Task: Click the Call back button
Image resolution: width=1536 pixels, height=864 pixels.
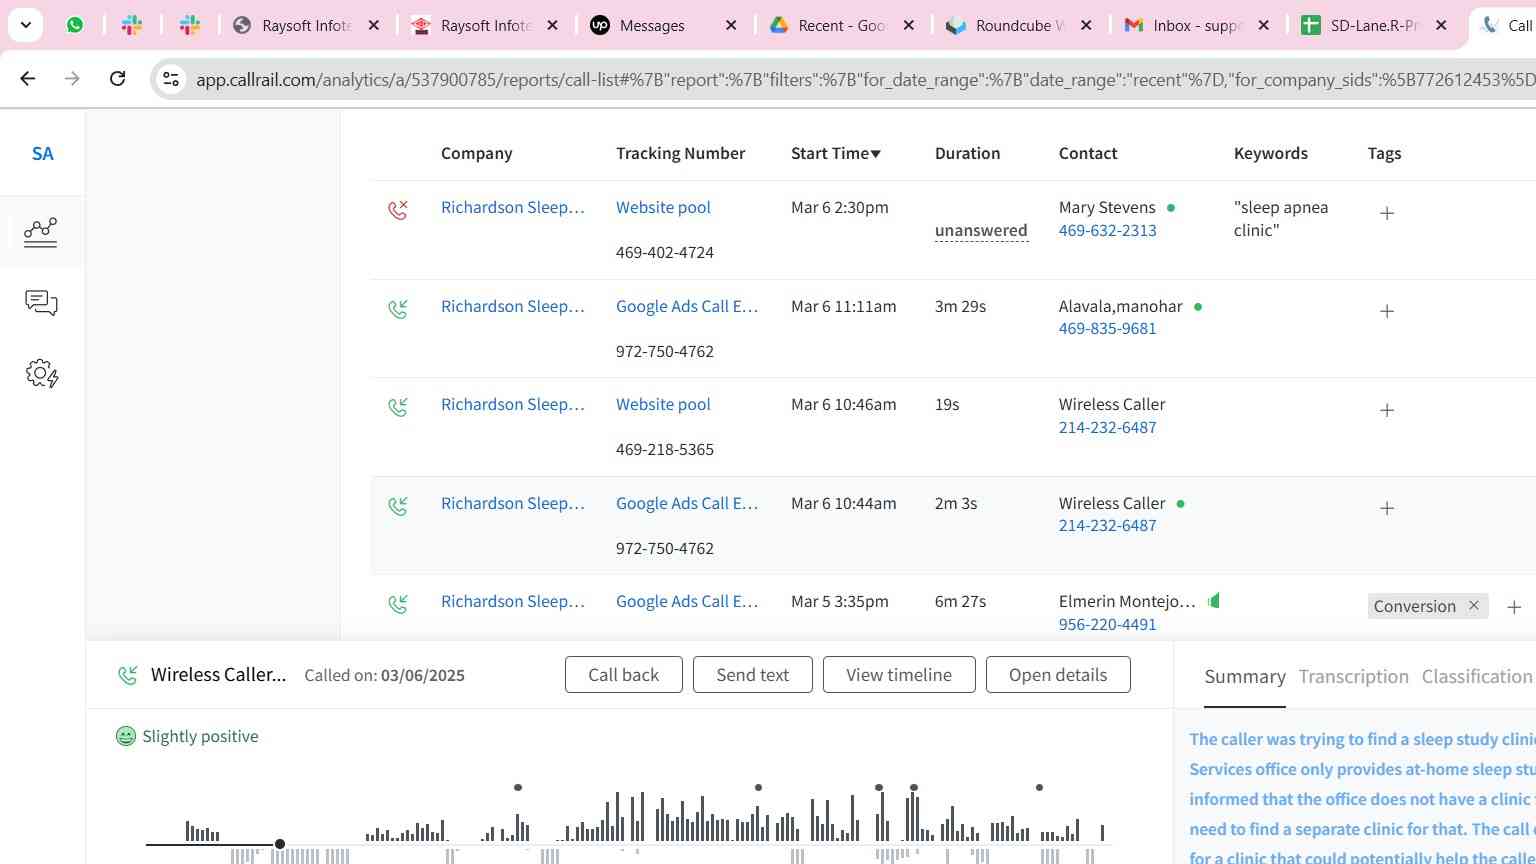Action: tap(624, 675)
